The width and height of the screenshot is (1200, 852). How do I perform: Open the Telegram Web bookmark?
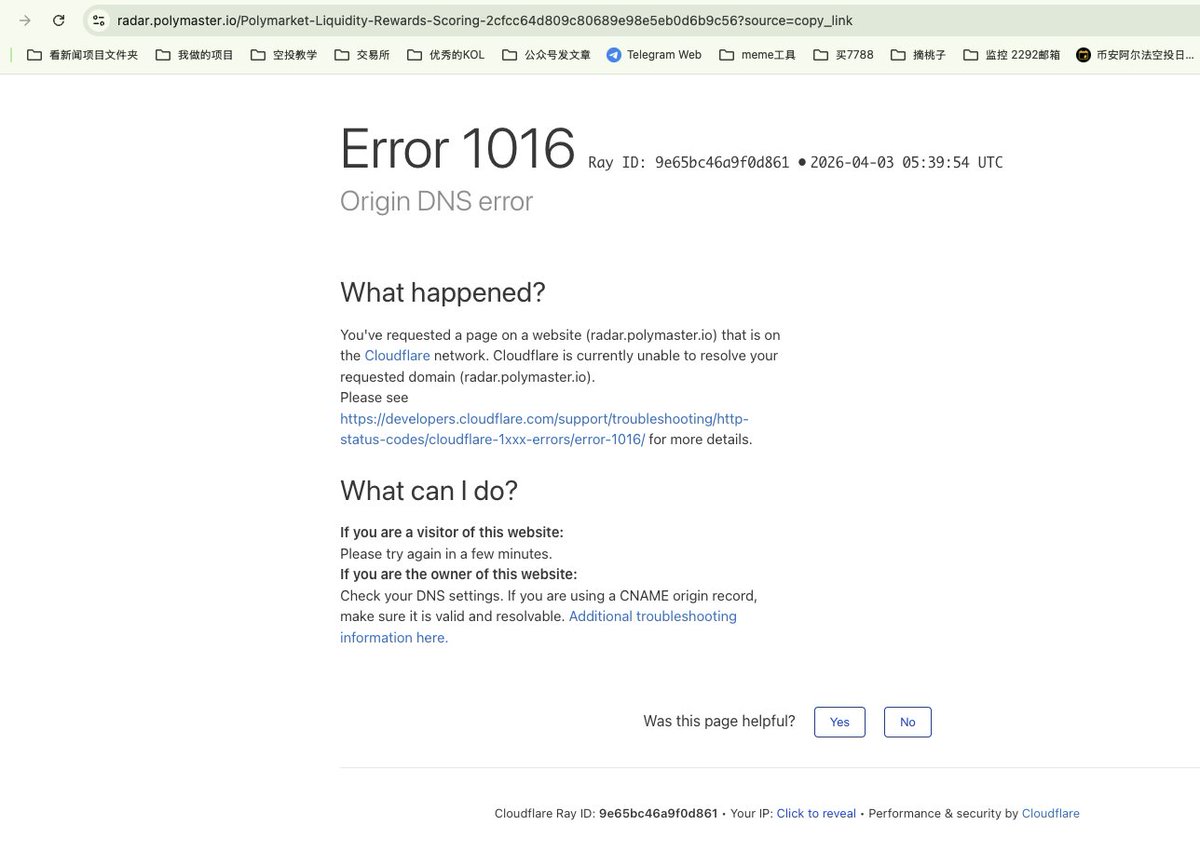[654, 55]
